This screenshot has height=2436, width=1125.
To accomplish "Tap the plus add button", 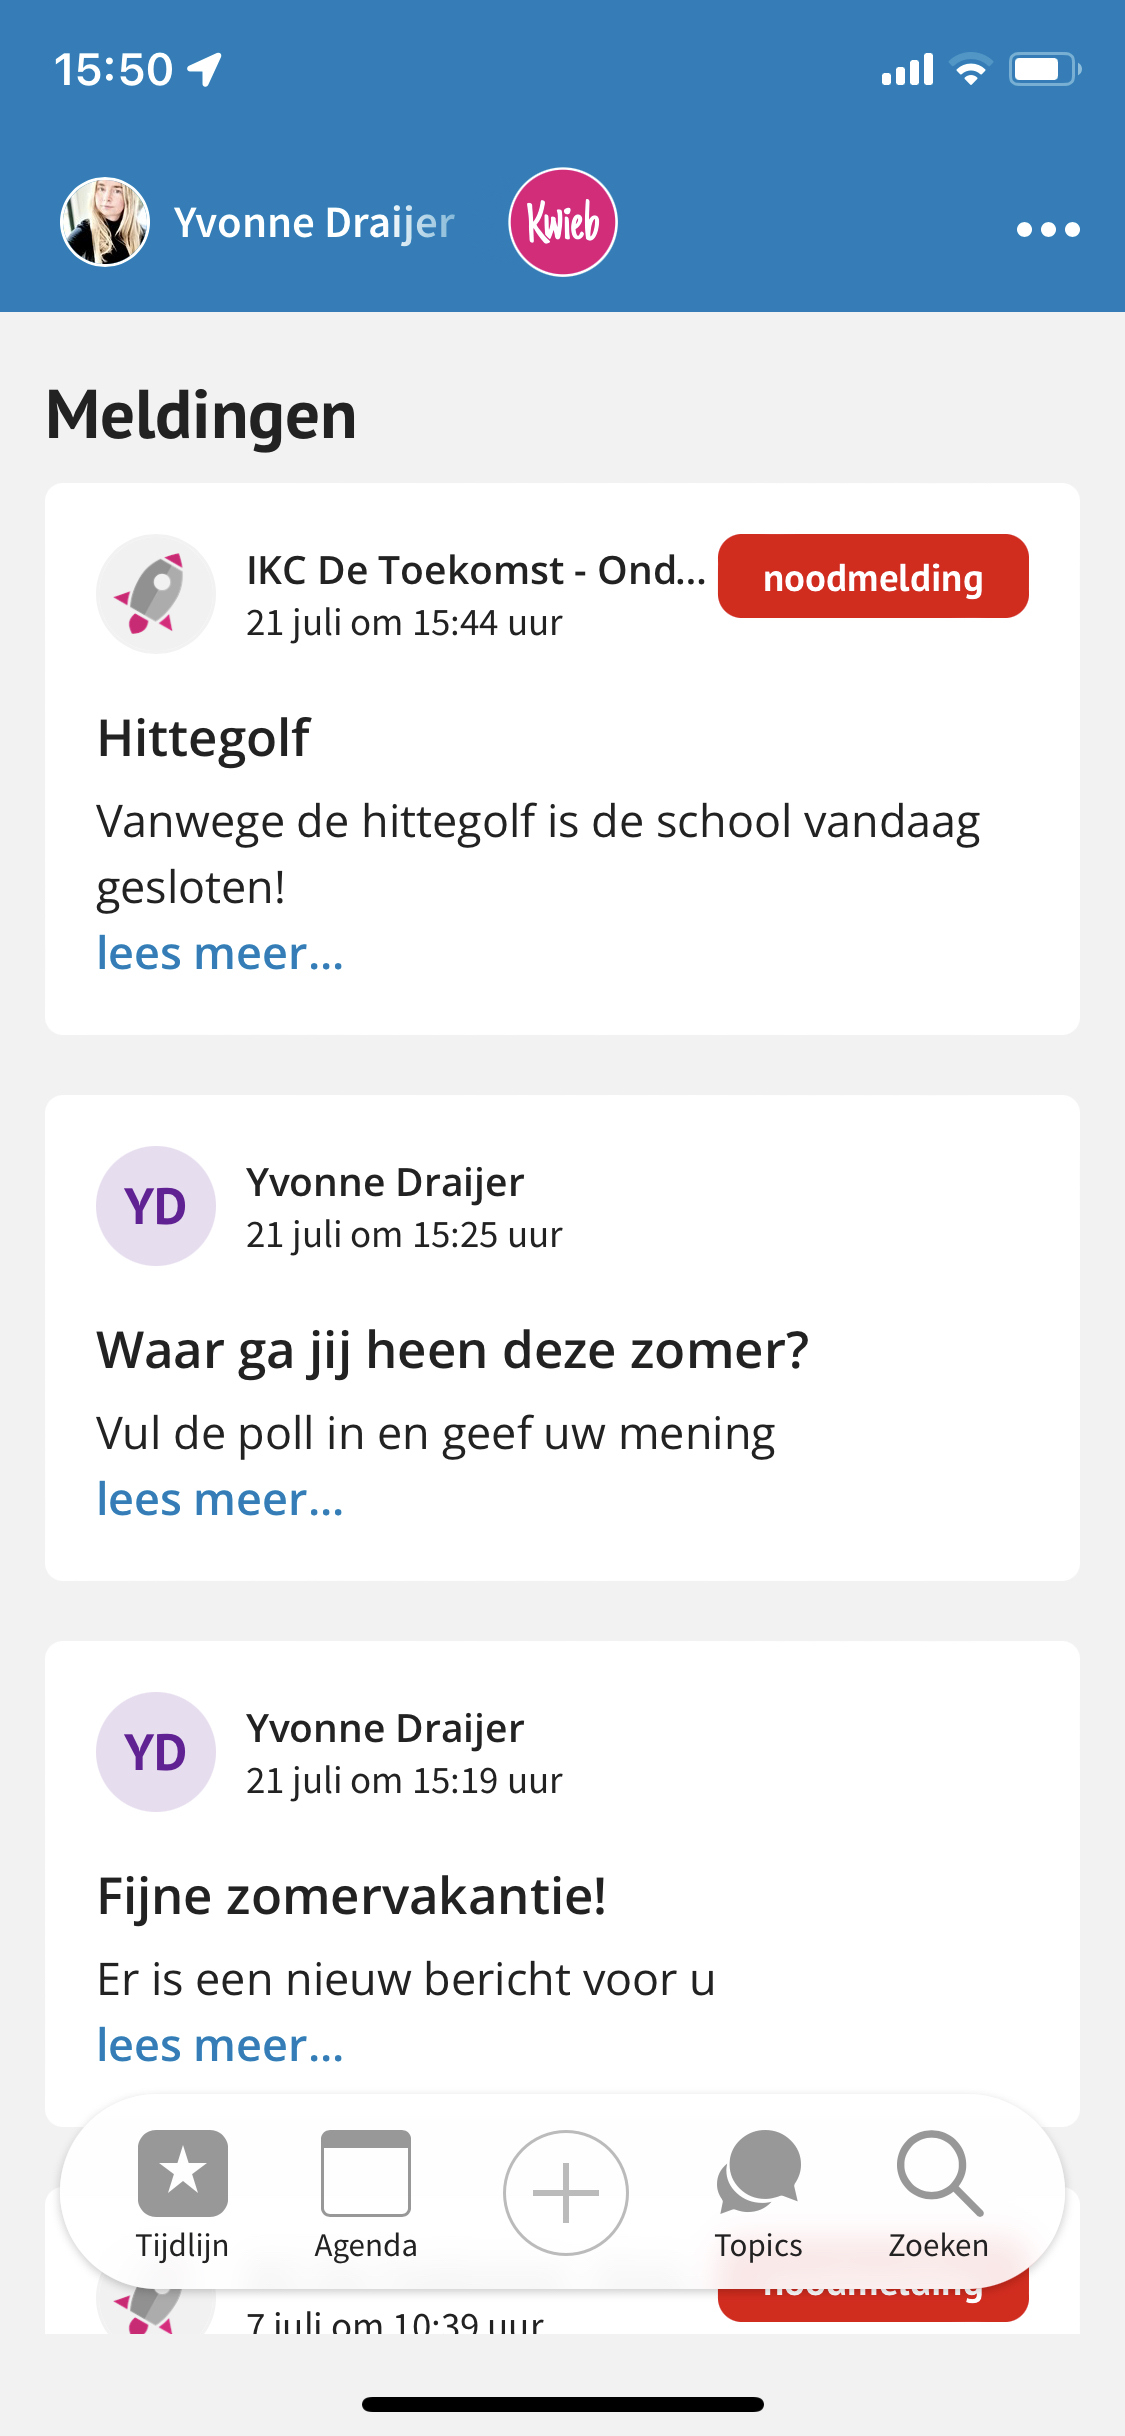I will click(565, 2192).
